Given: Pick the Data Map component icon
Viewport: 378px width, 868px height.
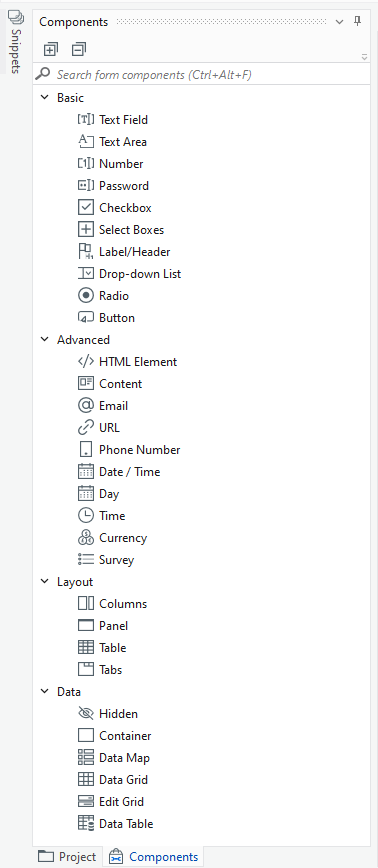Looking at the screenshot, I should pos(86,757).
